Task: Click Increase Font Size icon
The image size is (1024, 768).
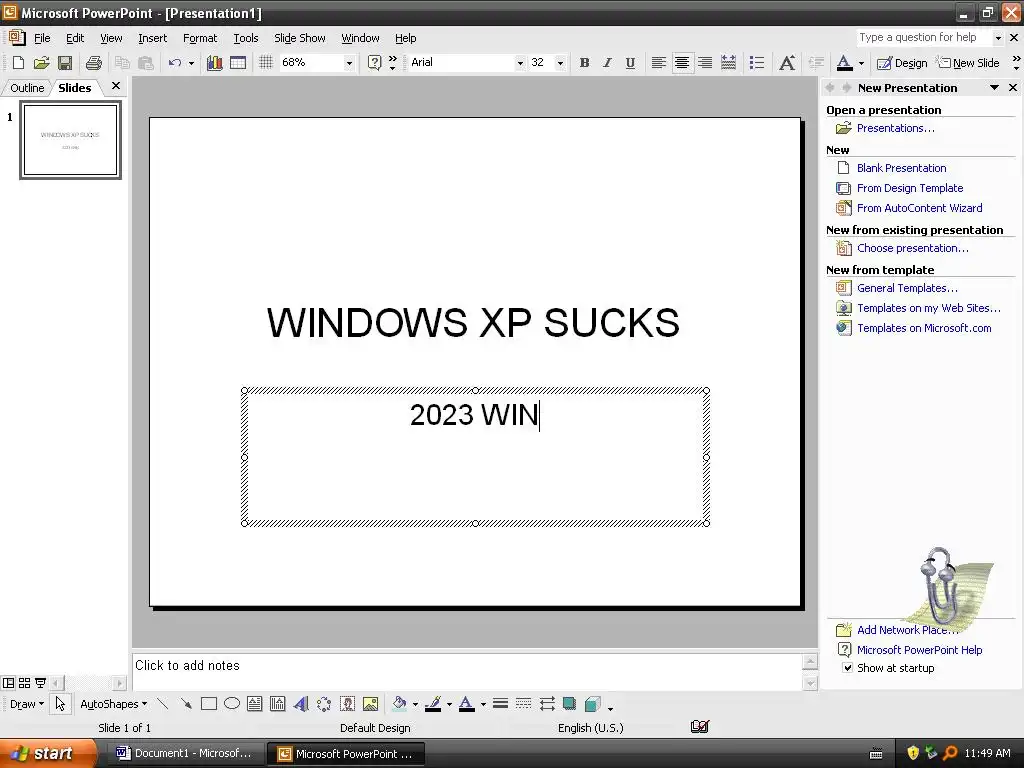Action: pyautogui.click(x=787, y=63)
